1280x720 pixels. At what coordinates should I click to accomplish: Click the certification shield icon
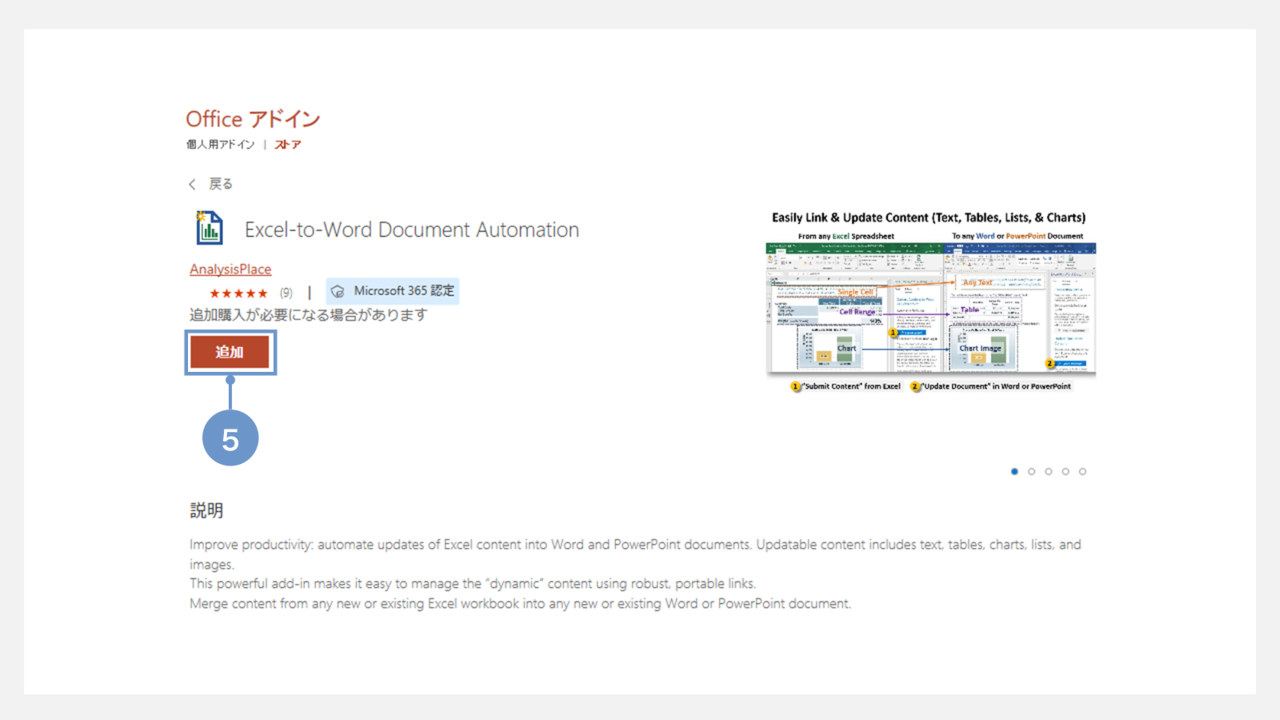point(339,292)
